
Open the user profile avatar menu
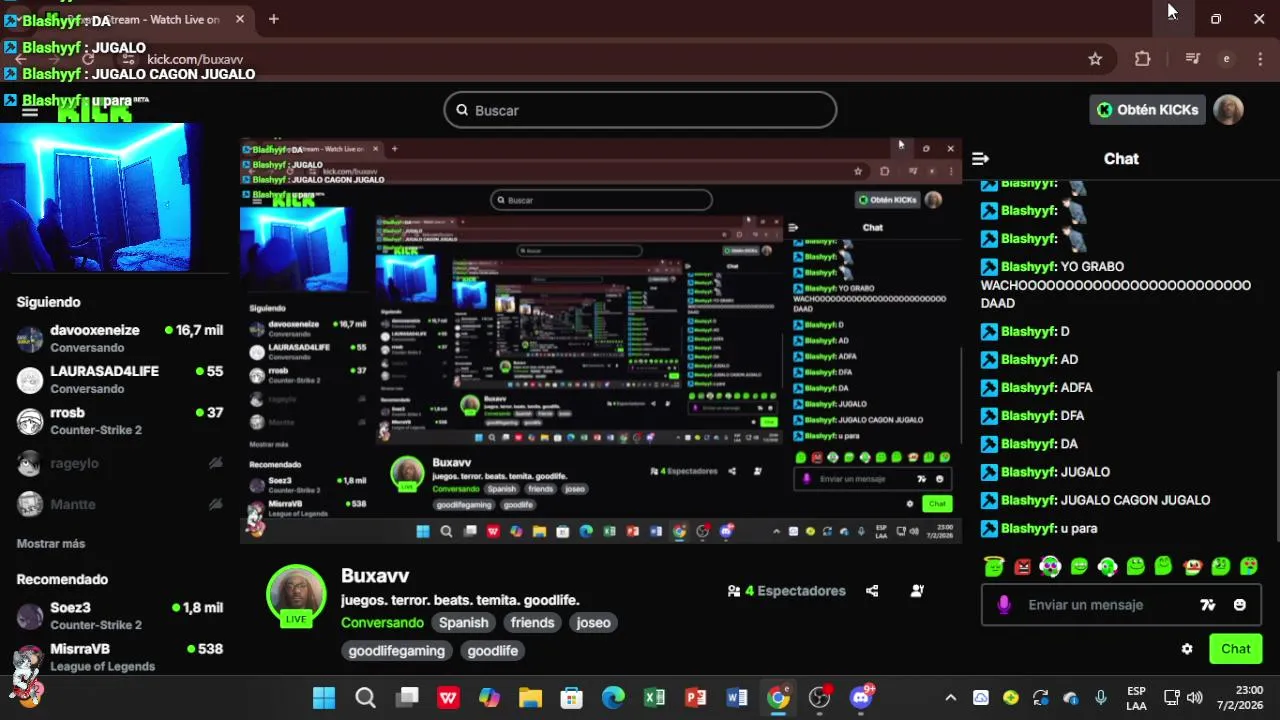pos(1228,110)
